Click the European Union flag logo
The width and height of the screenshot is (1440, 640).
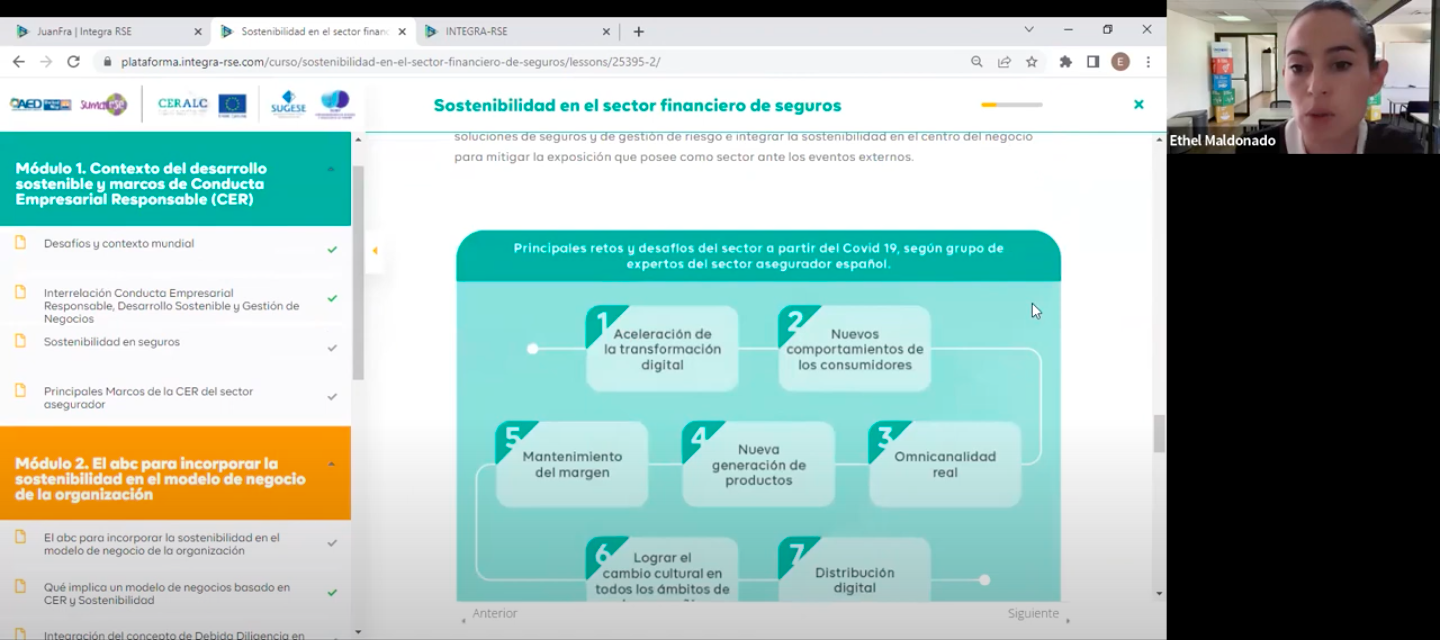tap(232, 104)
